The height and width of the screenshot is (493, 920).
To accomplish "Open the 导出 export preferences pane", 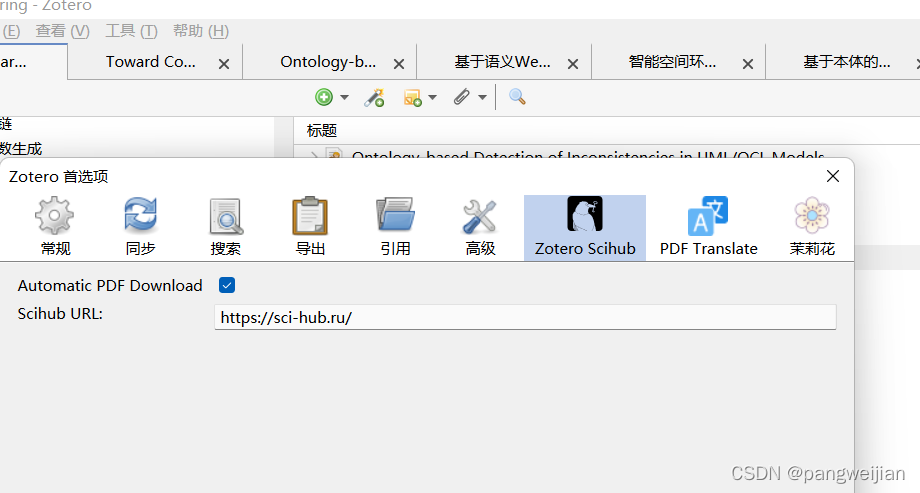I will tap(310, 228).
